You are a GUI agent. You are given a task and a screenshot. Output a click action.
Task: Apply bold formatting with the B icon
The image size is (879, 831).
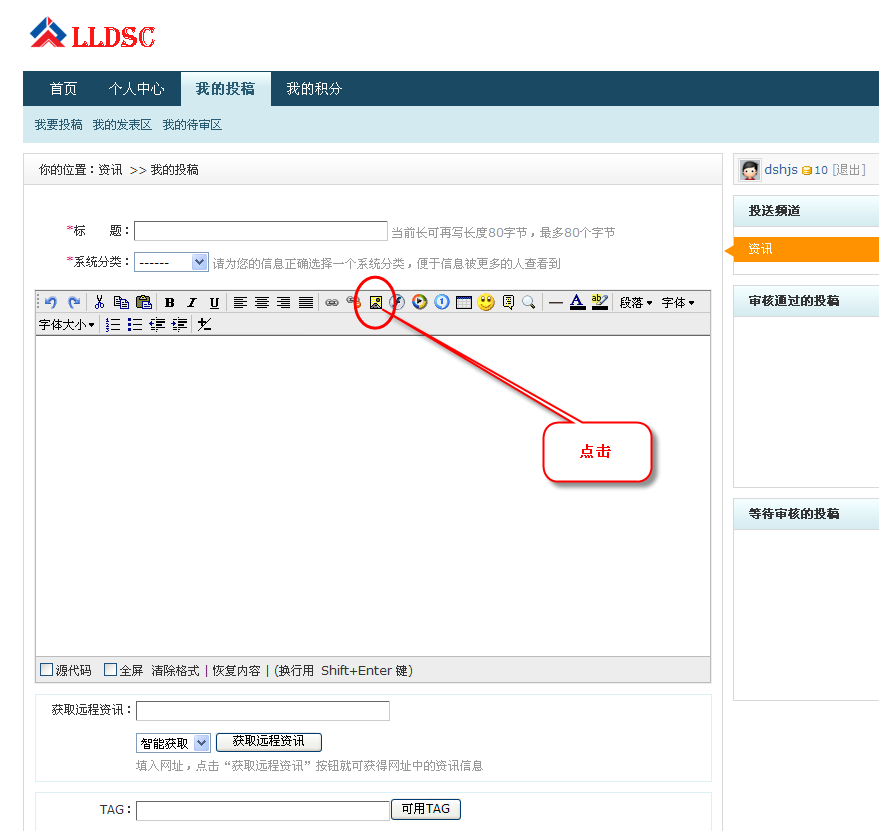point(170,302)
